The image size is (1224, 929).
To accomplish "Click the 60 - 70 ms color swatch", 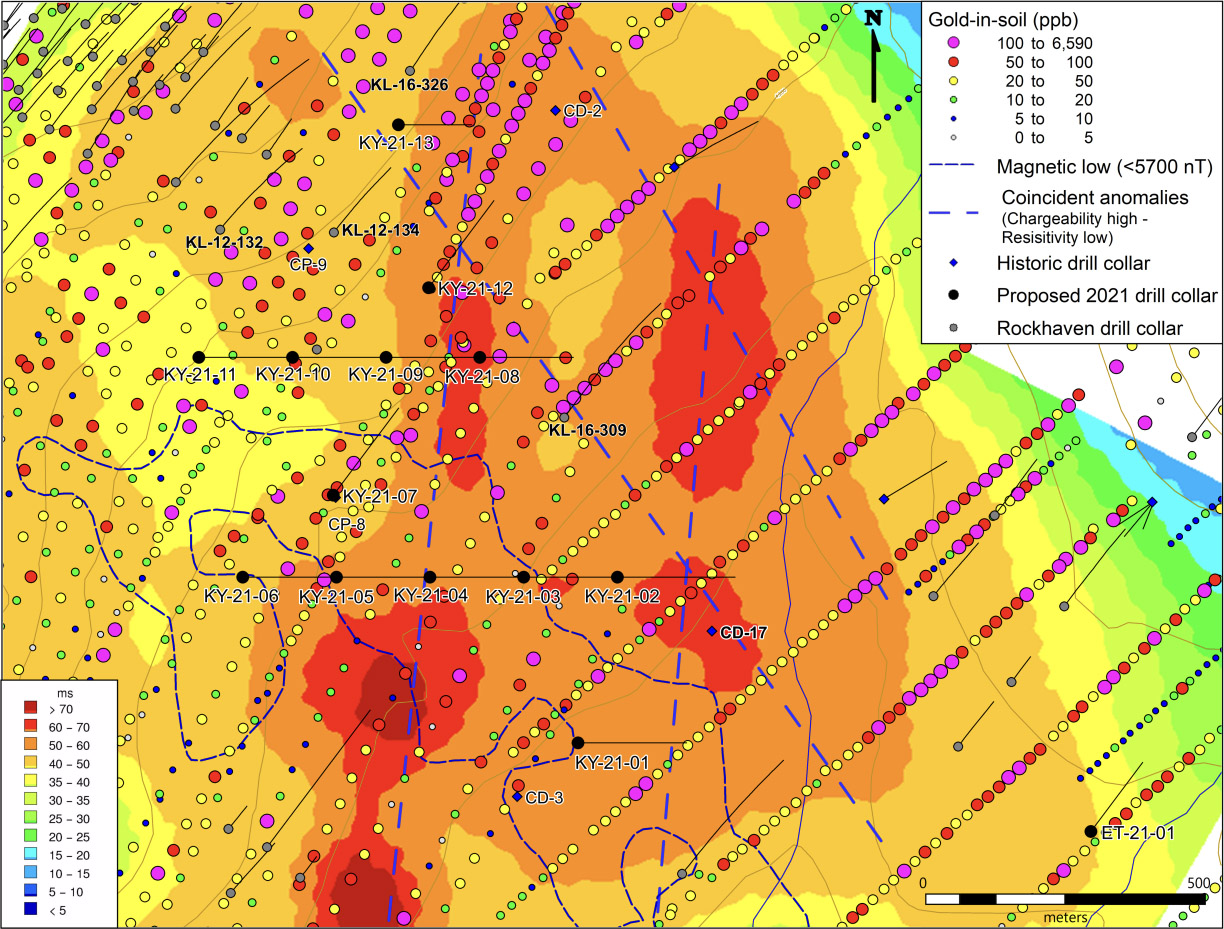I will click(x=29, y=725).
